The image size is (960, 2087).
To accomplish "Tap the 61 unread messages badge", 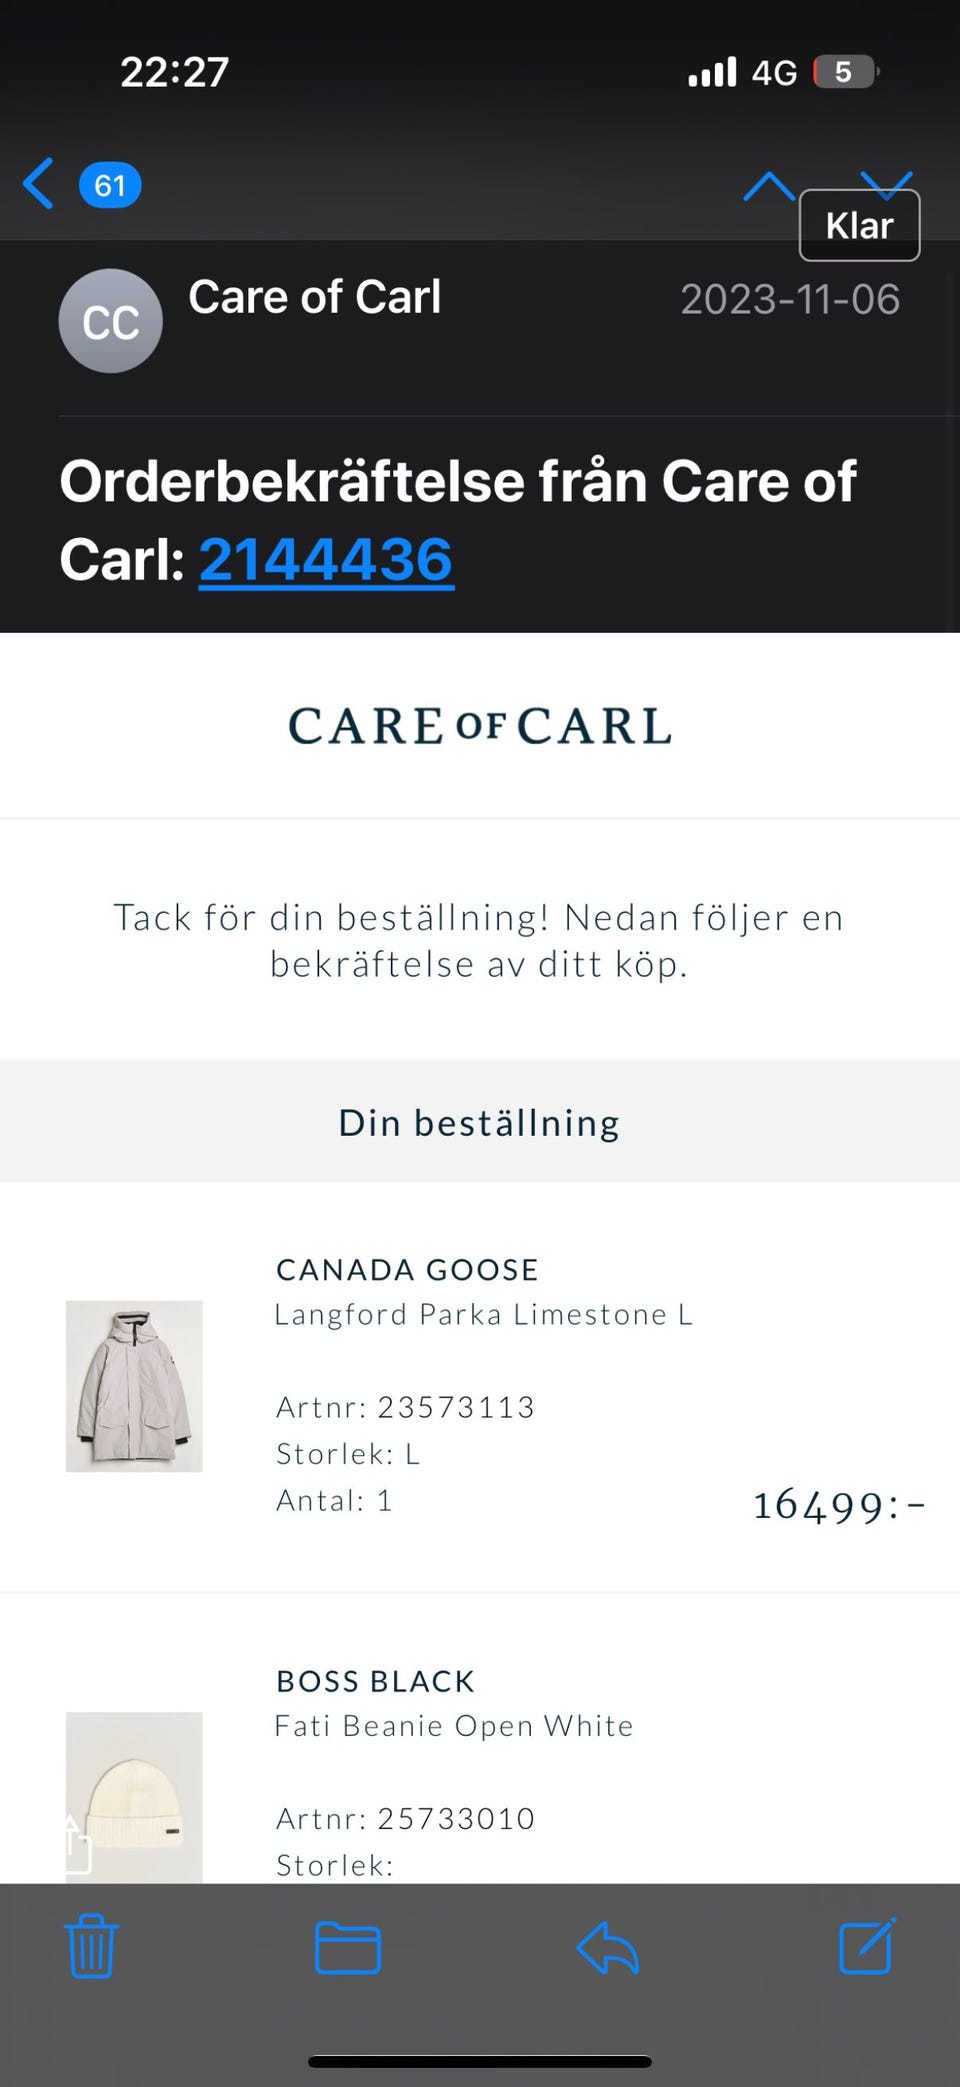I will coord(110,185).
